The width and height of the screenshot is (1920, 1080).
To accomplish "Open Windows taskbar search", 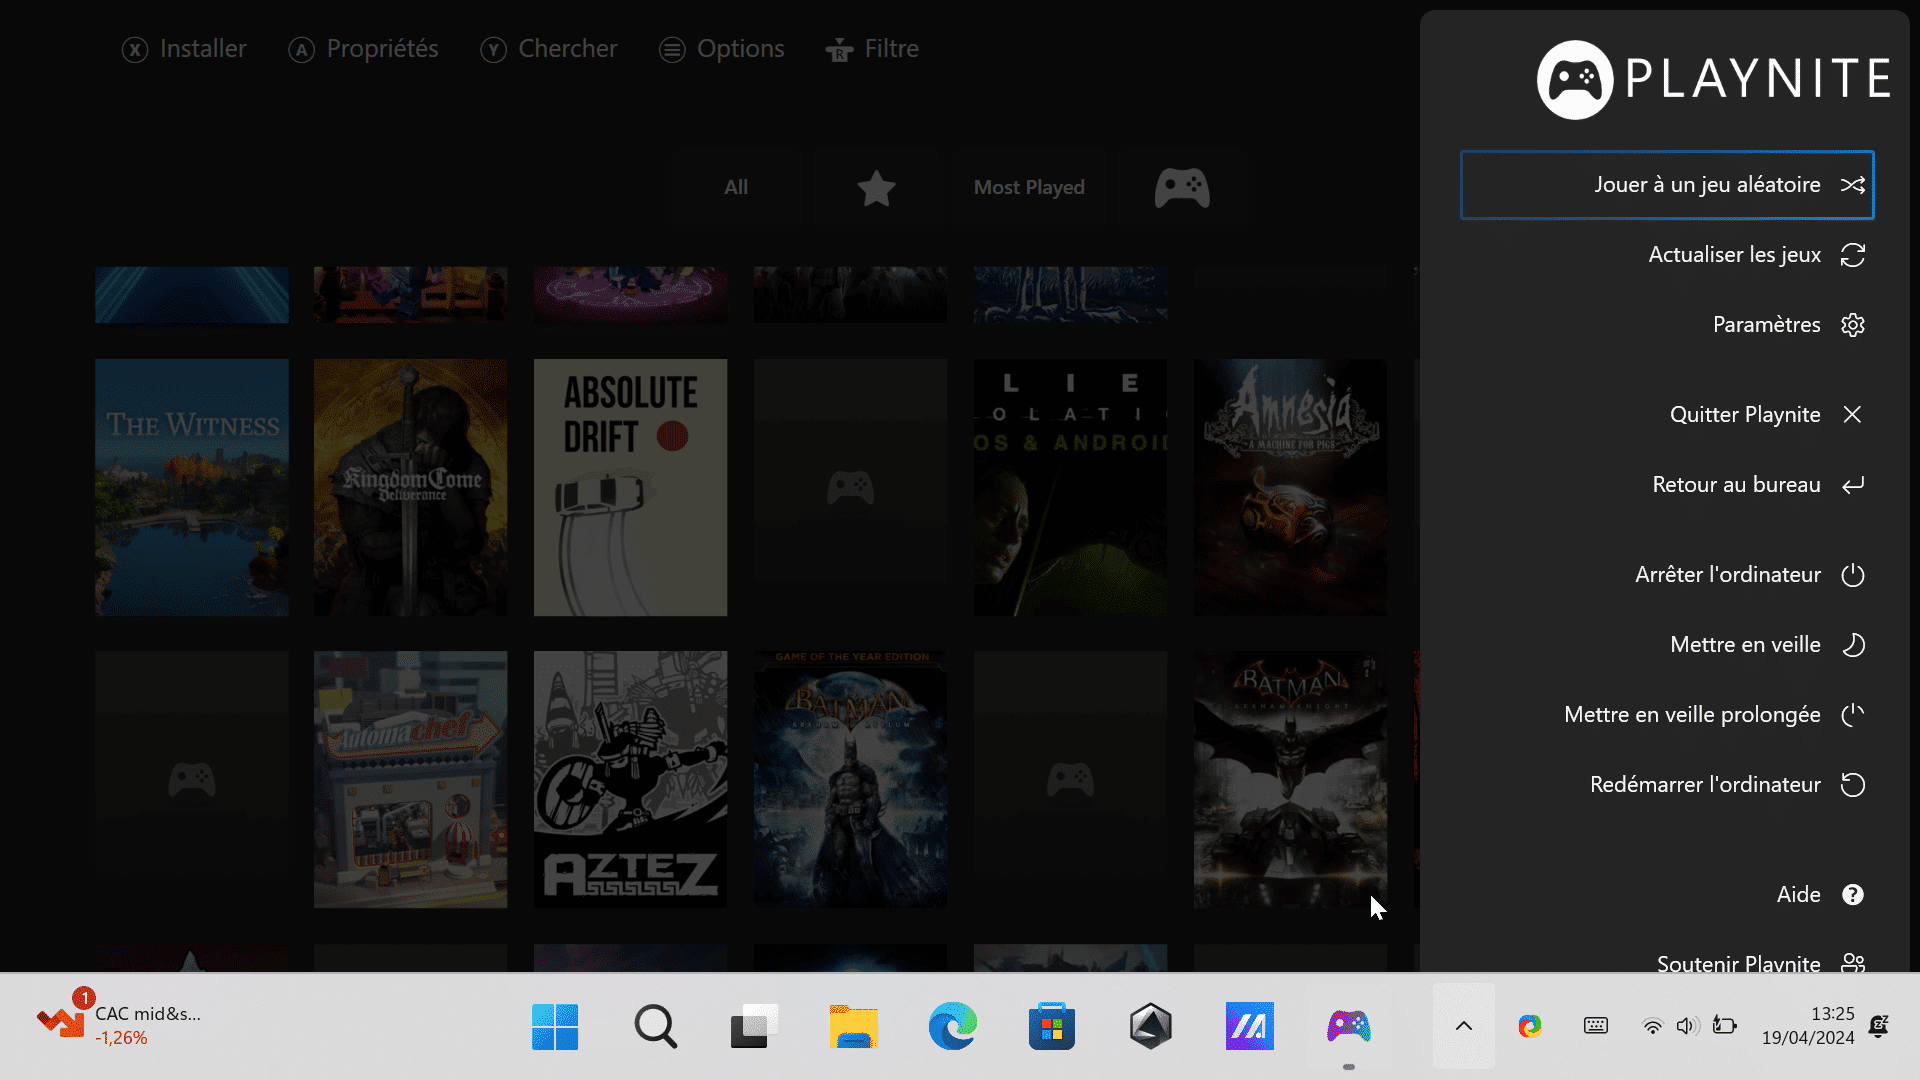I will coord(655,1026).
